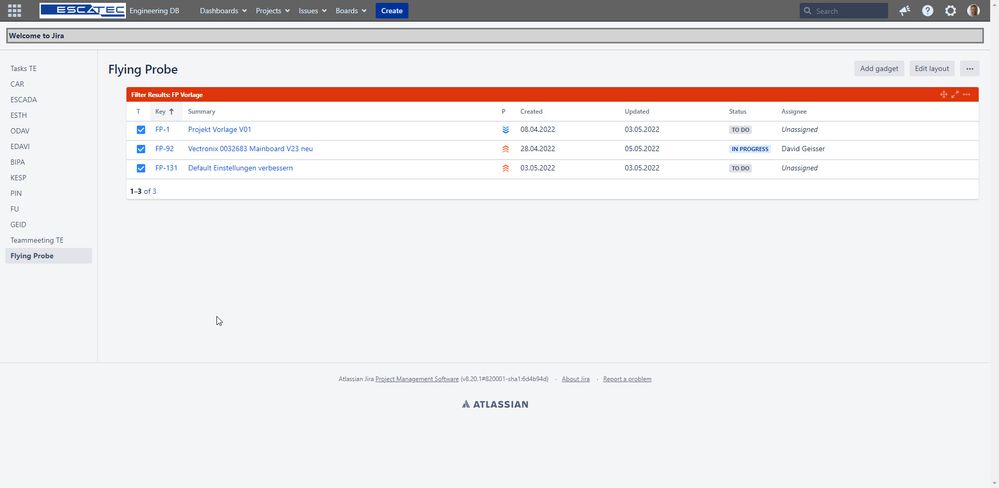Click the TO DO badge for FP-1
The image size is (999, 488).
[x=740, y=129]
